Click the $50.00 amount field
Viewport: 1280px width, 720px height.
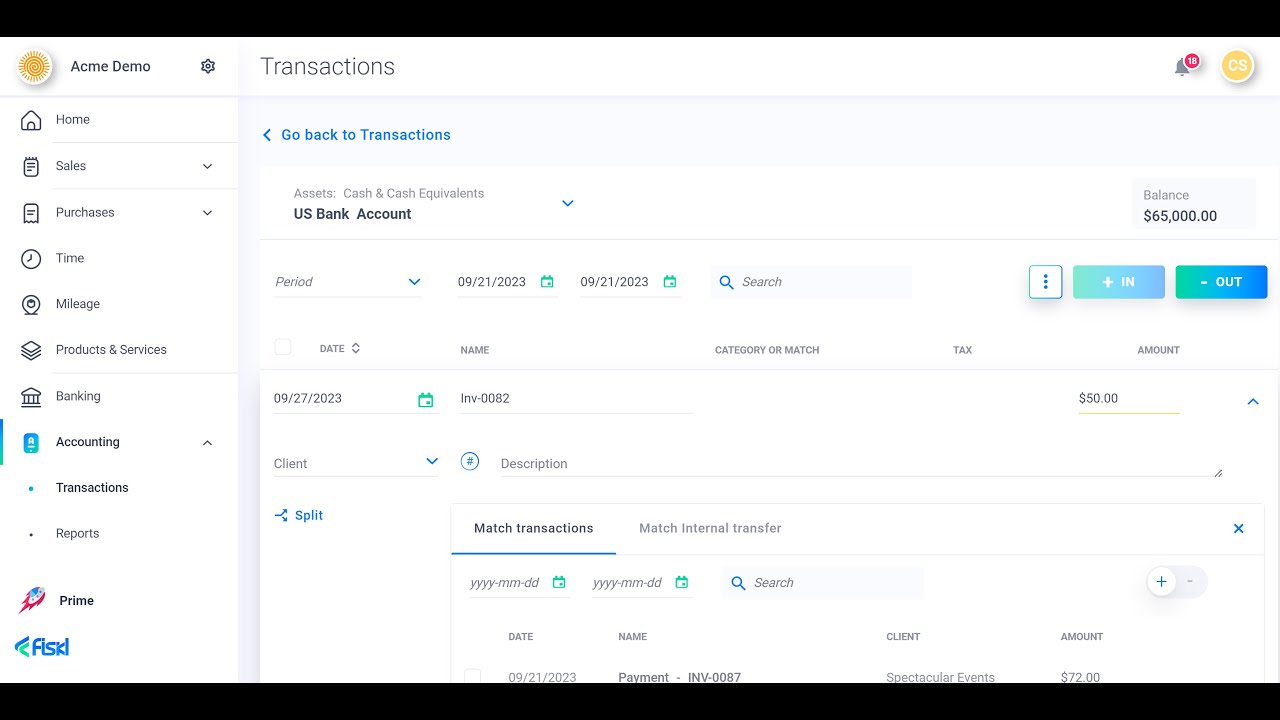[x=1129, y=398]
